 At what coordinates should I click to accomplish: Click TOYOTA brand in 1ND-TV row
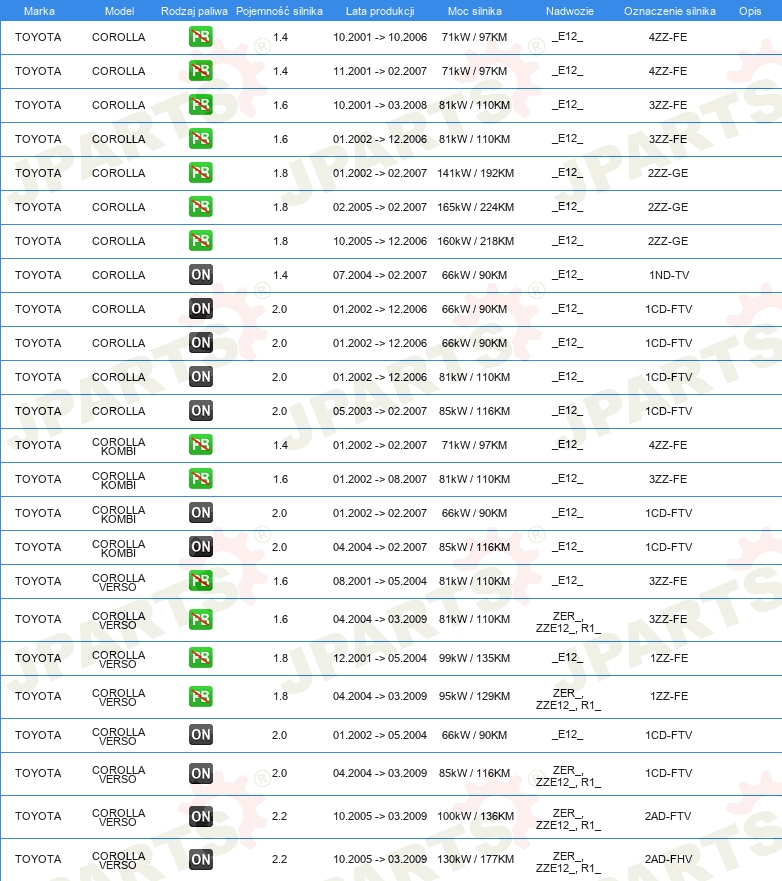[x=38, y=275]
